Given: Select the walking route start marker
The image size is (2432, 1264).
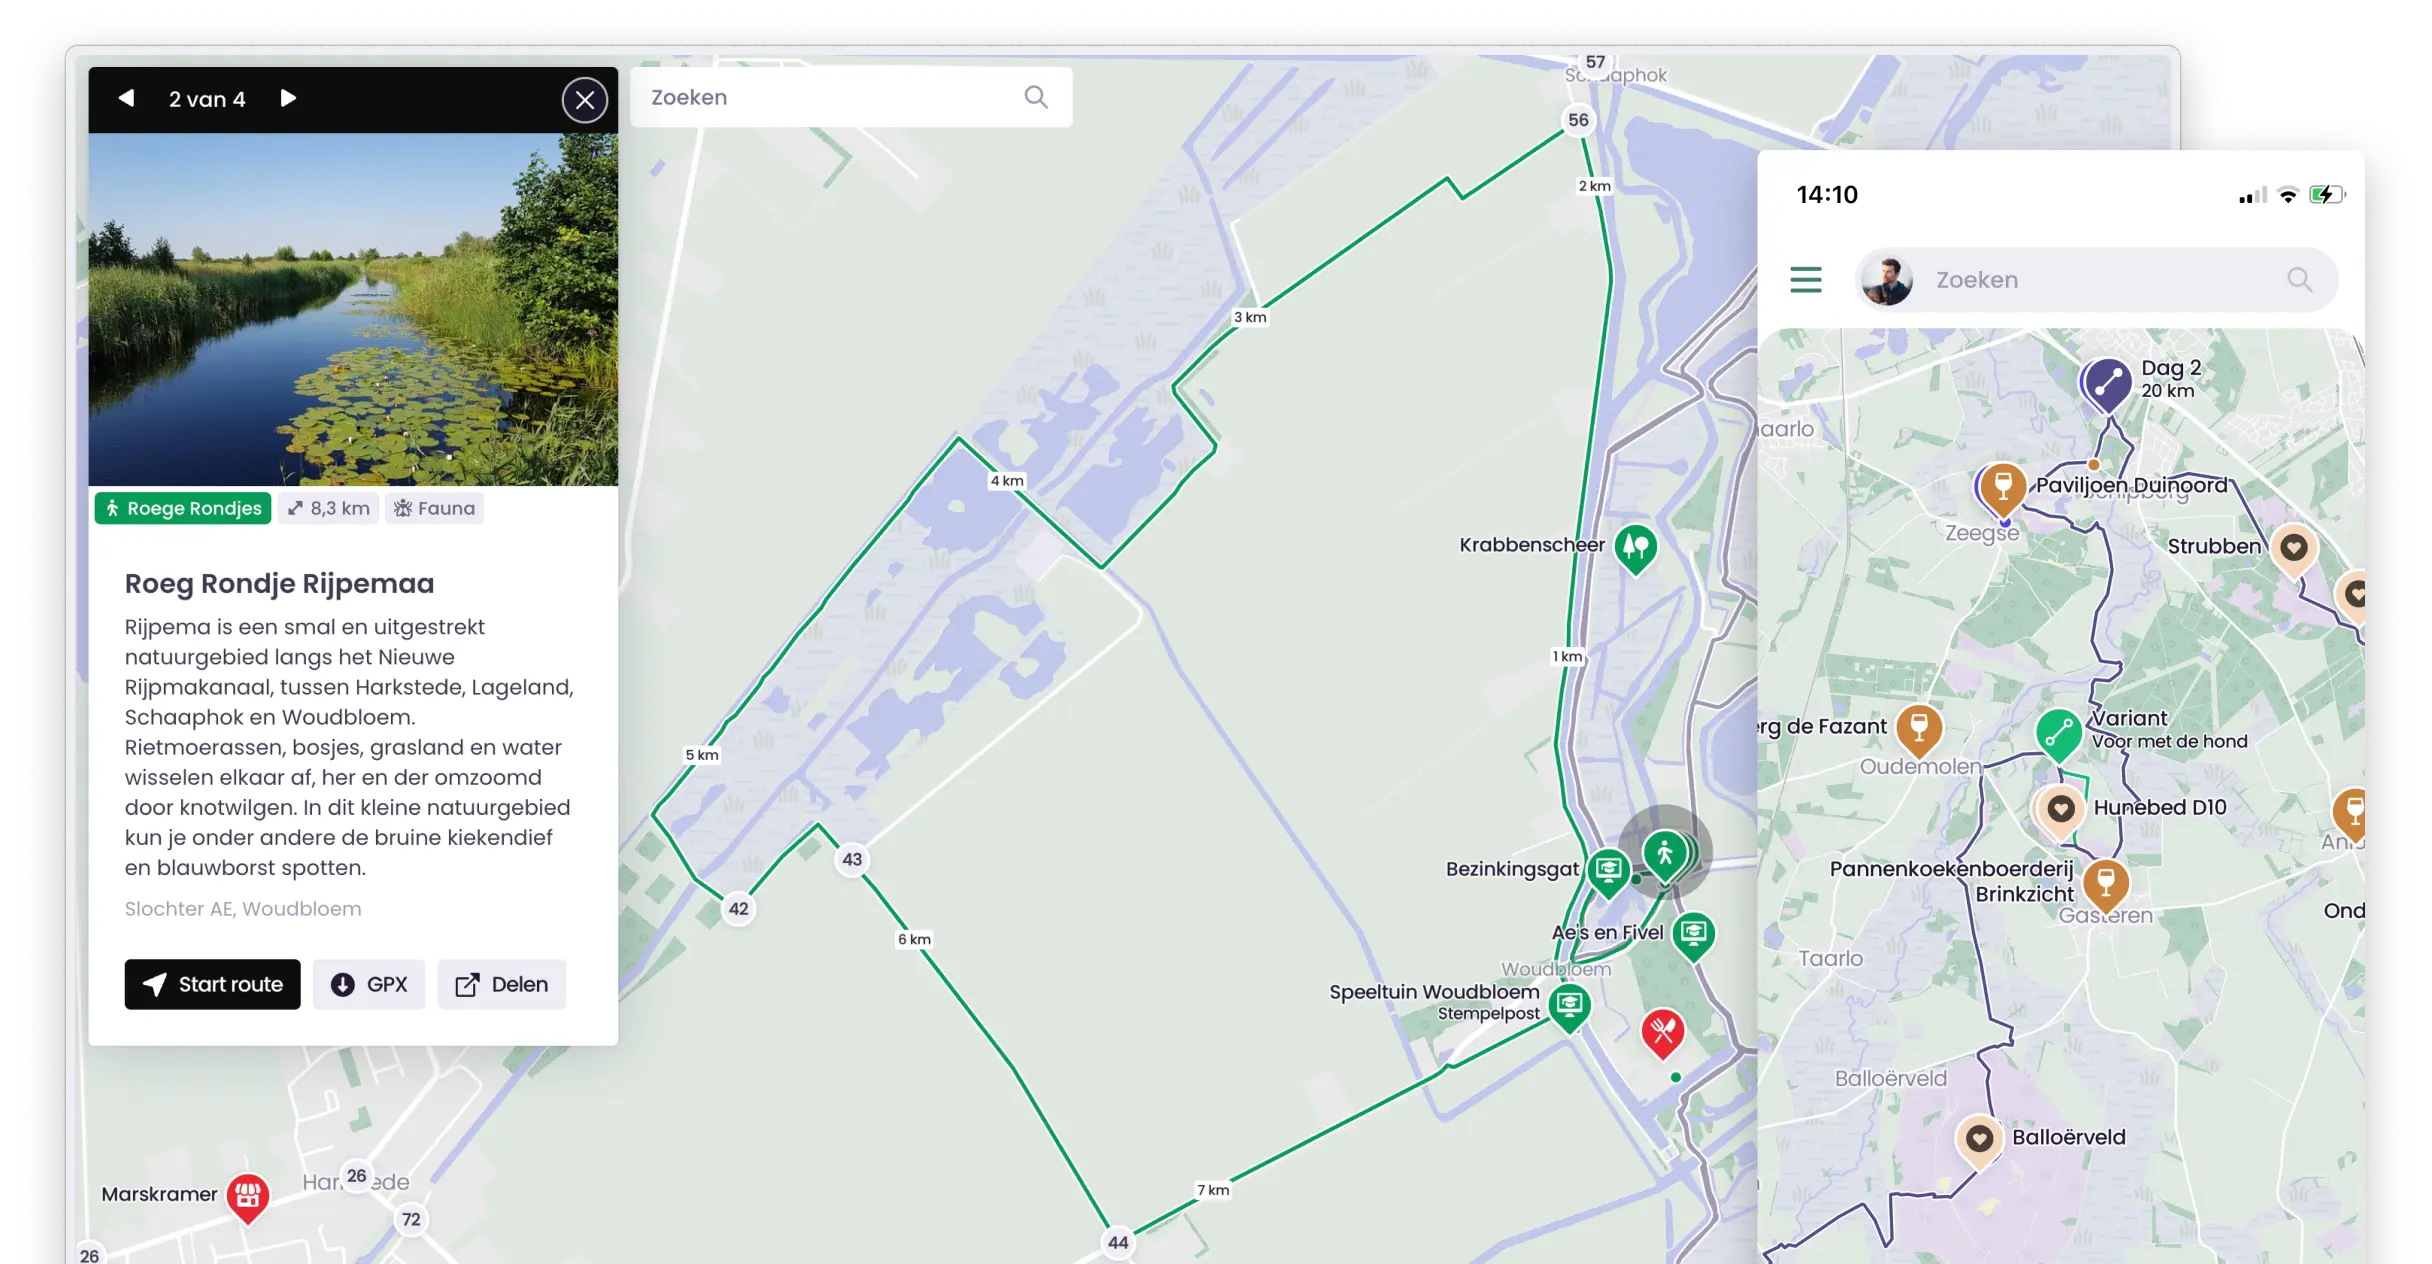Looking at the screenshot, I should pyautogui.click(x=1665, y=856).
